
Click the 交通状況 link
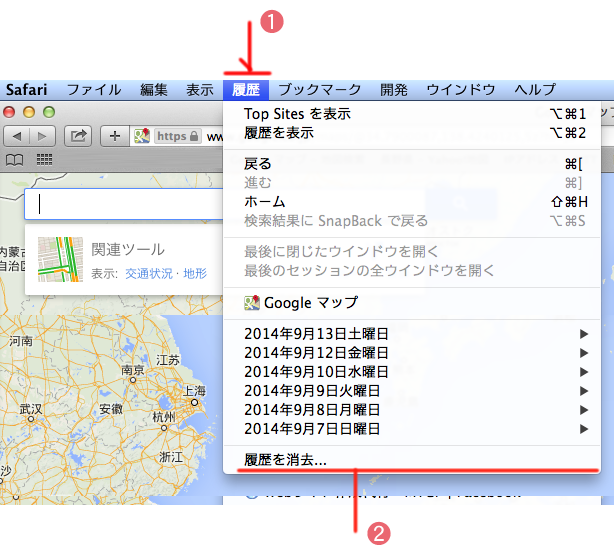[149, 273]
